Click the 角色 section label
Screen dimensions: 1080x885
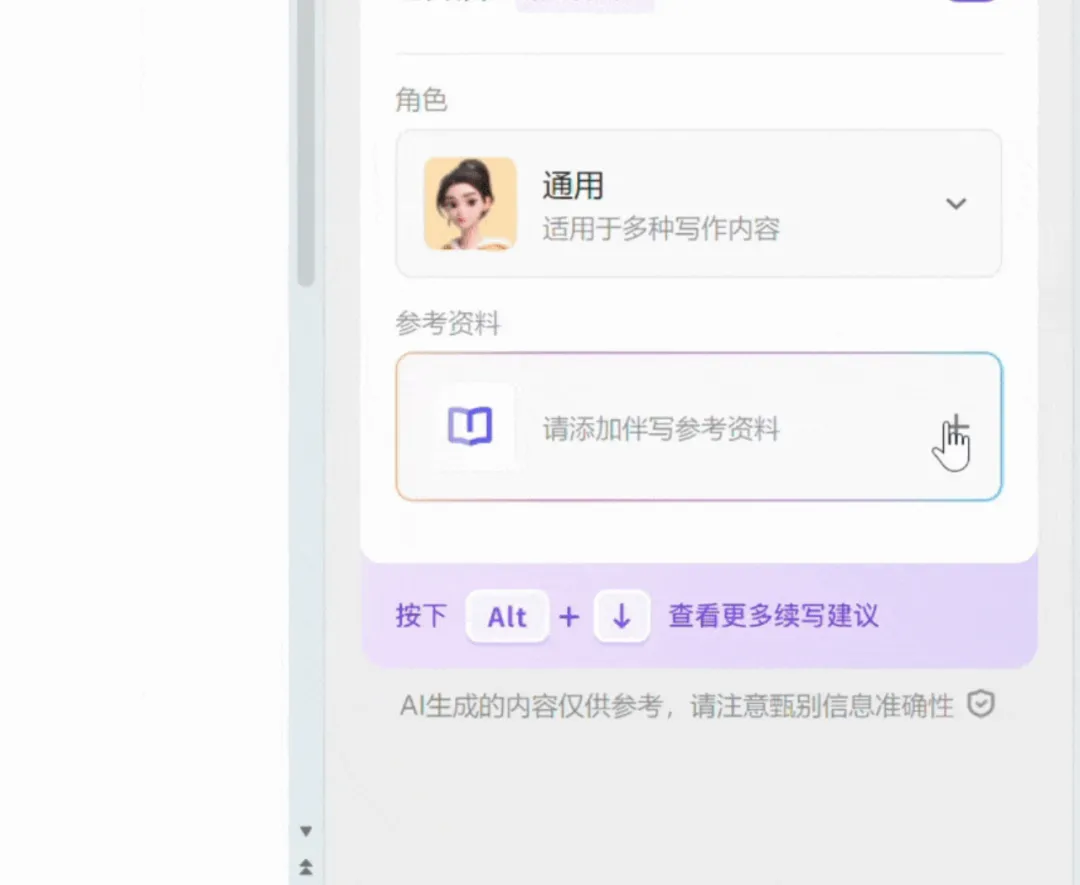pos(421,100)
